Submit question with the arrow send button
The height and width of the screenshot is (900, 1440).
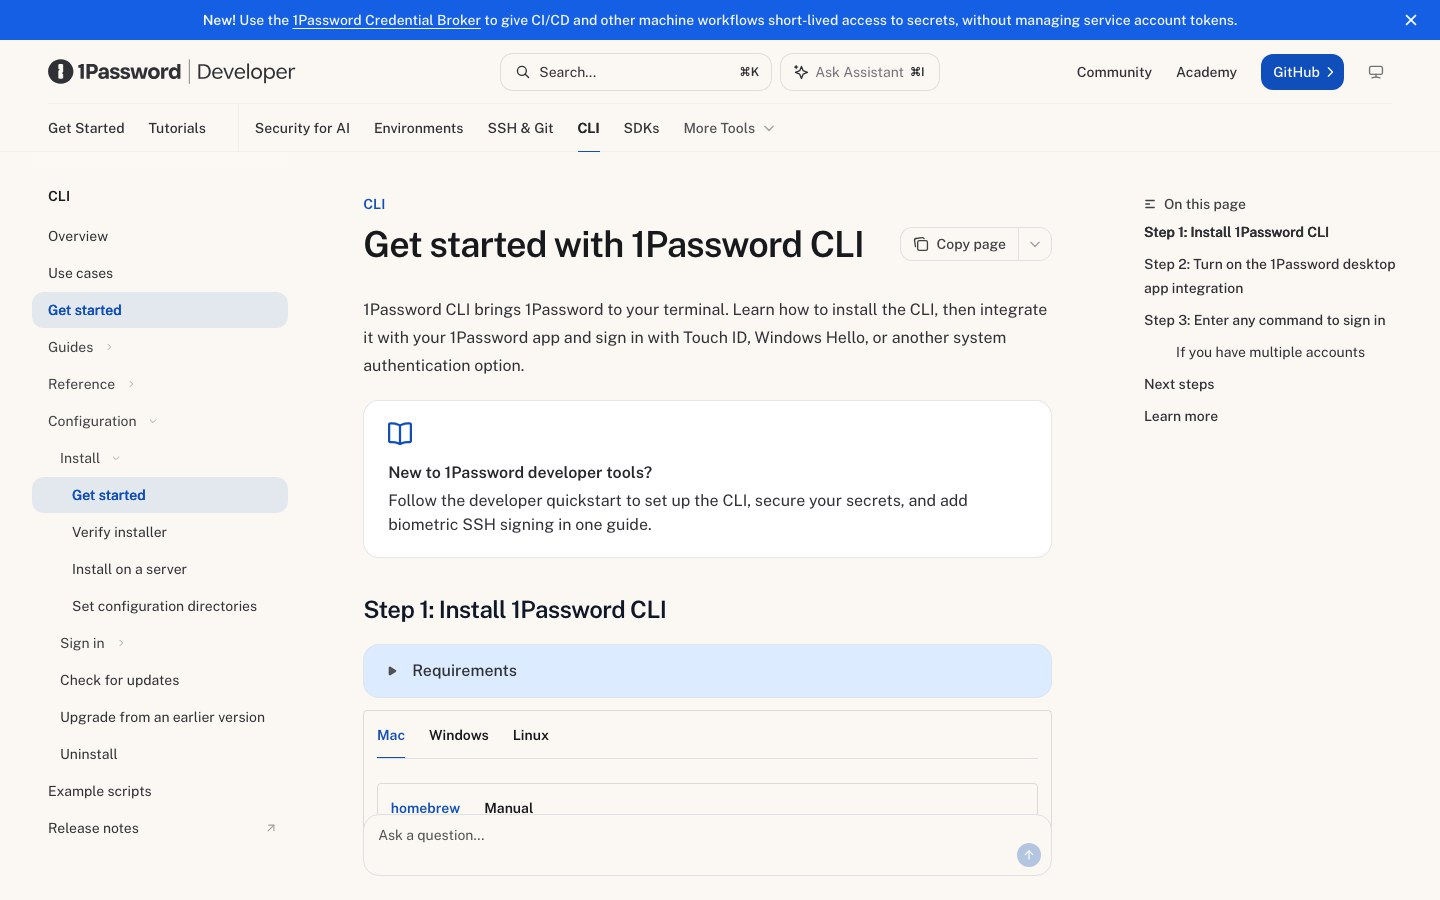click(1029, 855)
